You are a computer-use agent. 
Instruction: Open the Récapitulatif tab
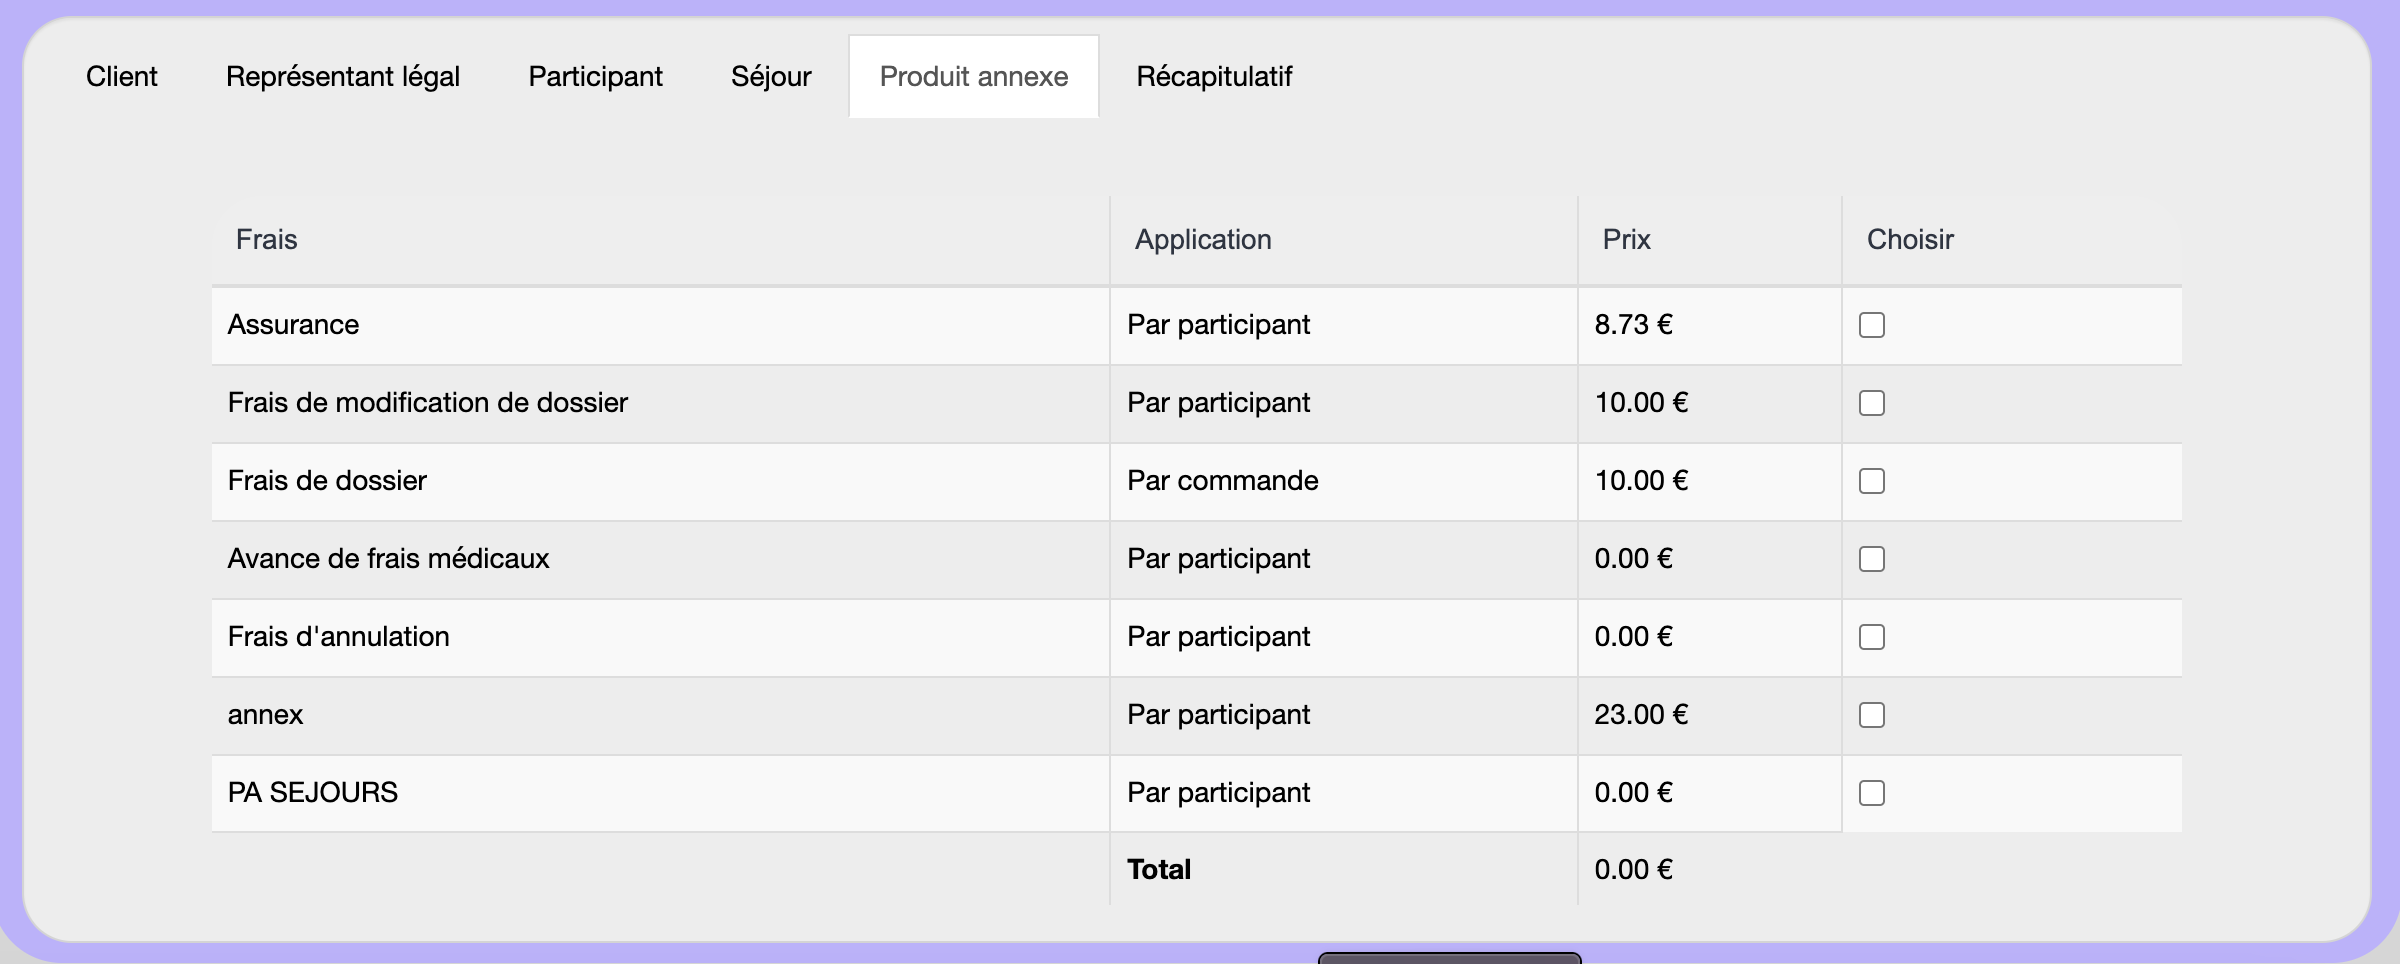(1213, 77)
